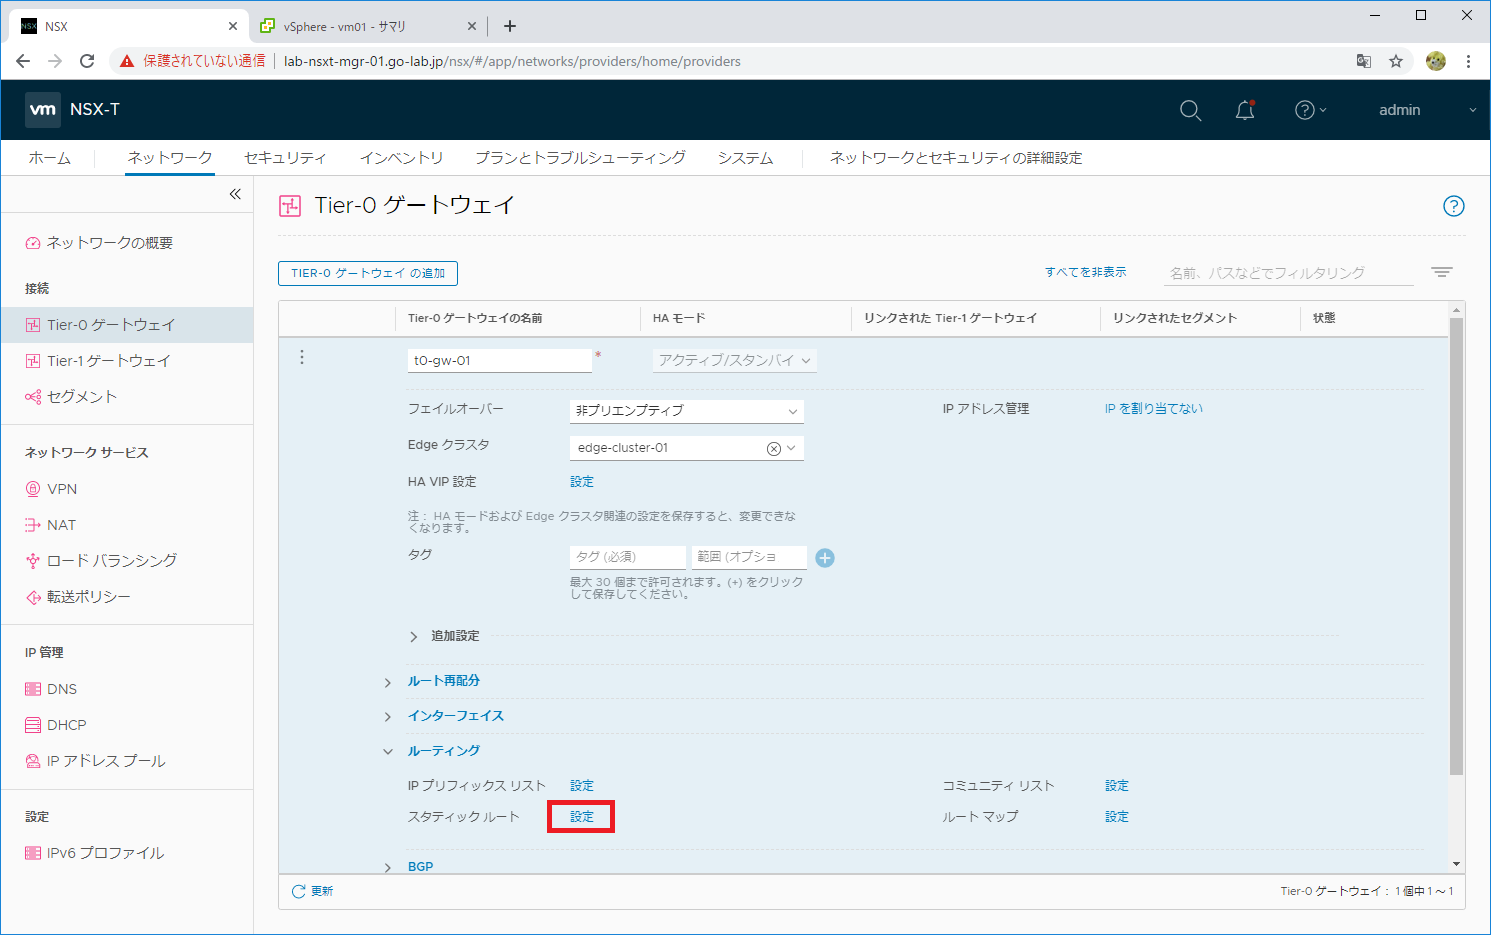Open the Chrome three-dot menu
Viewport: 1491px width, 935px height.
[x=1468, y=61]
